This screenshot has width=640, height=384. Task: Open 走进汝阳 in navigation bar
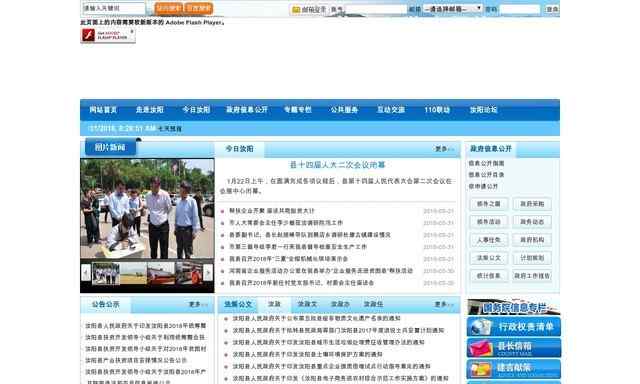tap(150, 110)
